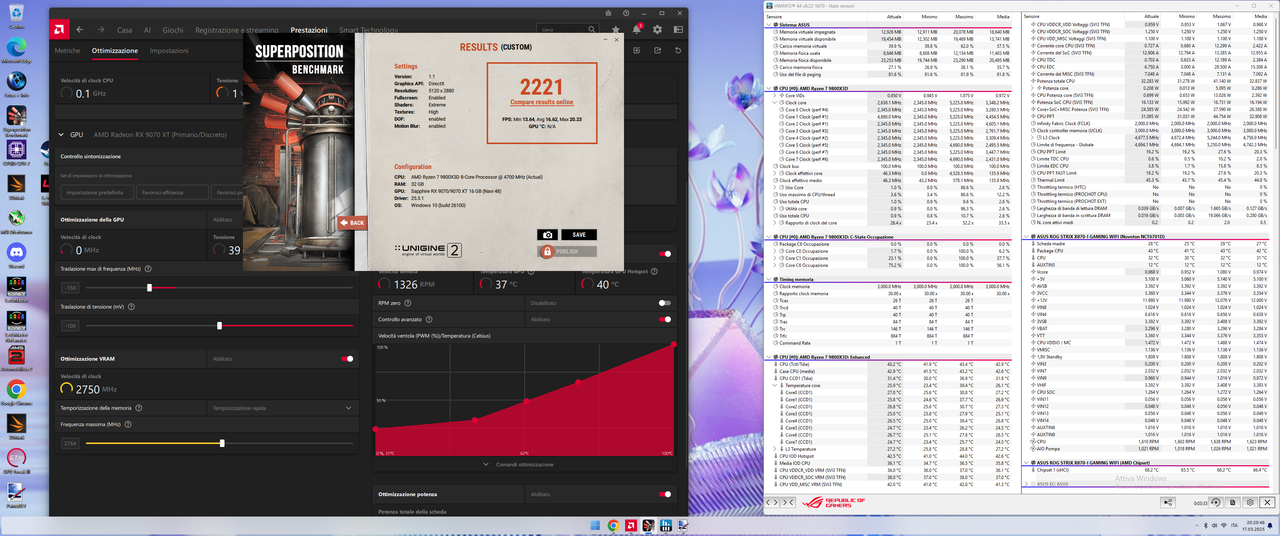Open Google Chrome desktop shortcut
Viewport: 1280px width, 536px height.
coord(17,391)
